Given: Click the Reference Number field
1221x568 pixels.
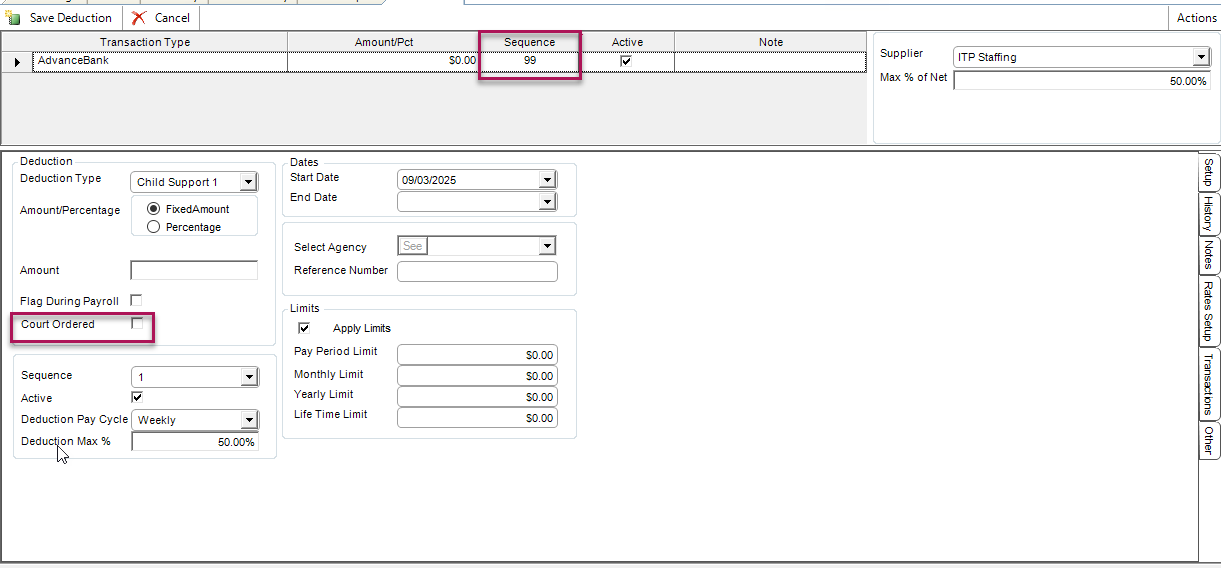Looking at the screenshot, I should point(477,271).
